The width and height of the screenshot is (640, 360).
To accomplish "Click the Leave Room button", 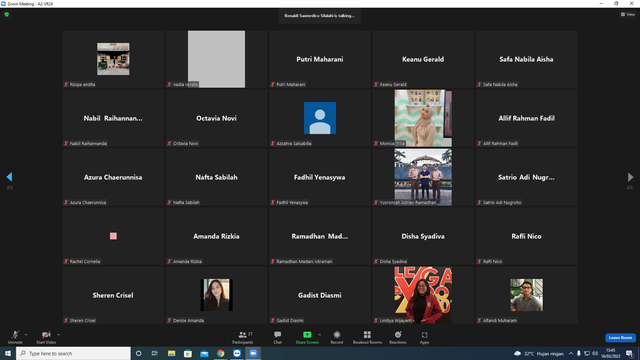I will (620, 338).
